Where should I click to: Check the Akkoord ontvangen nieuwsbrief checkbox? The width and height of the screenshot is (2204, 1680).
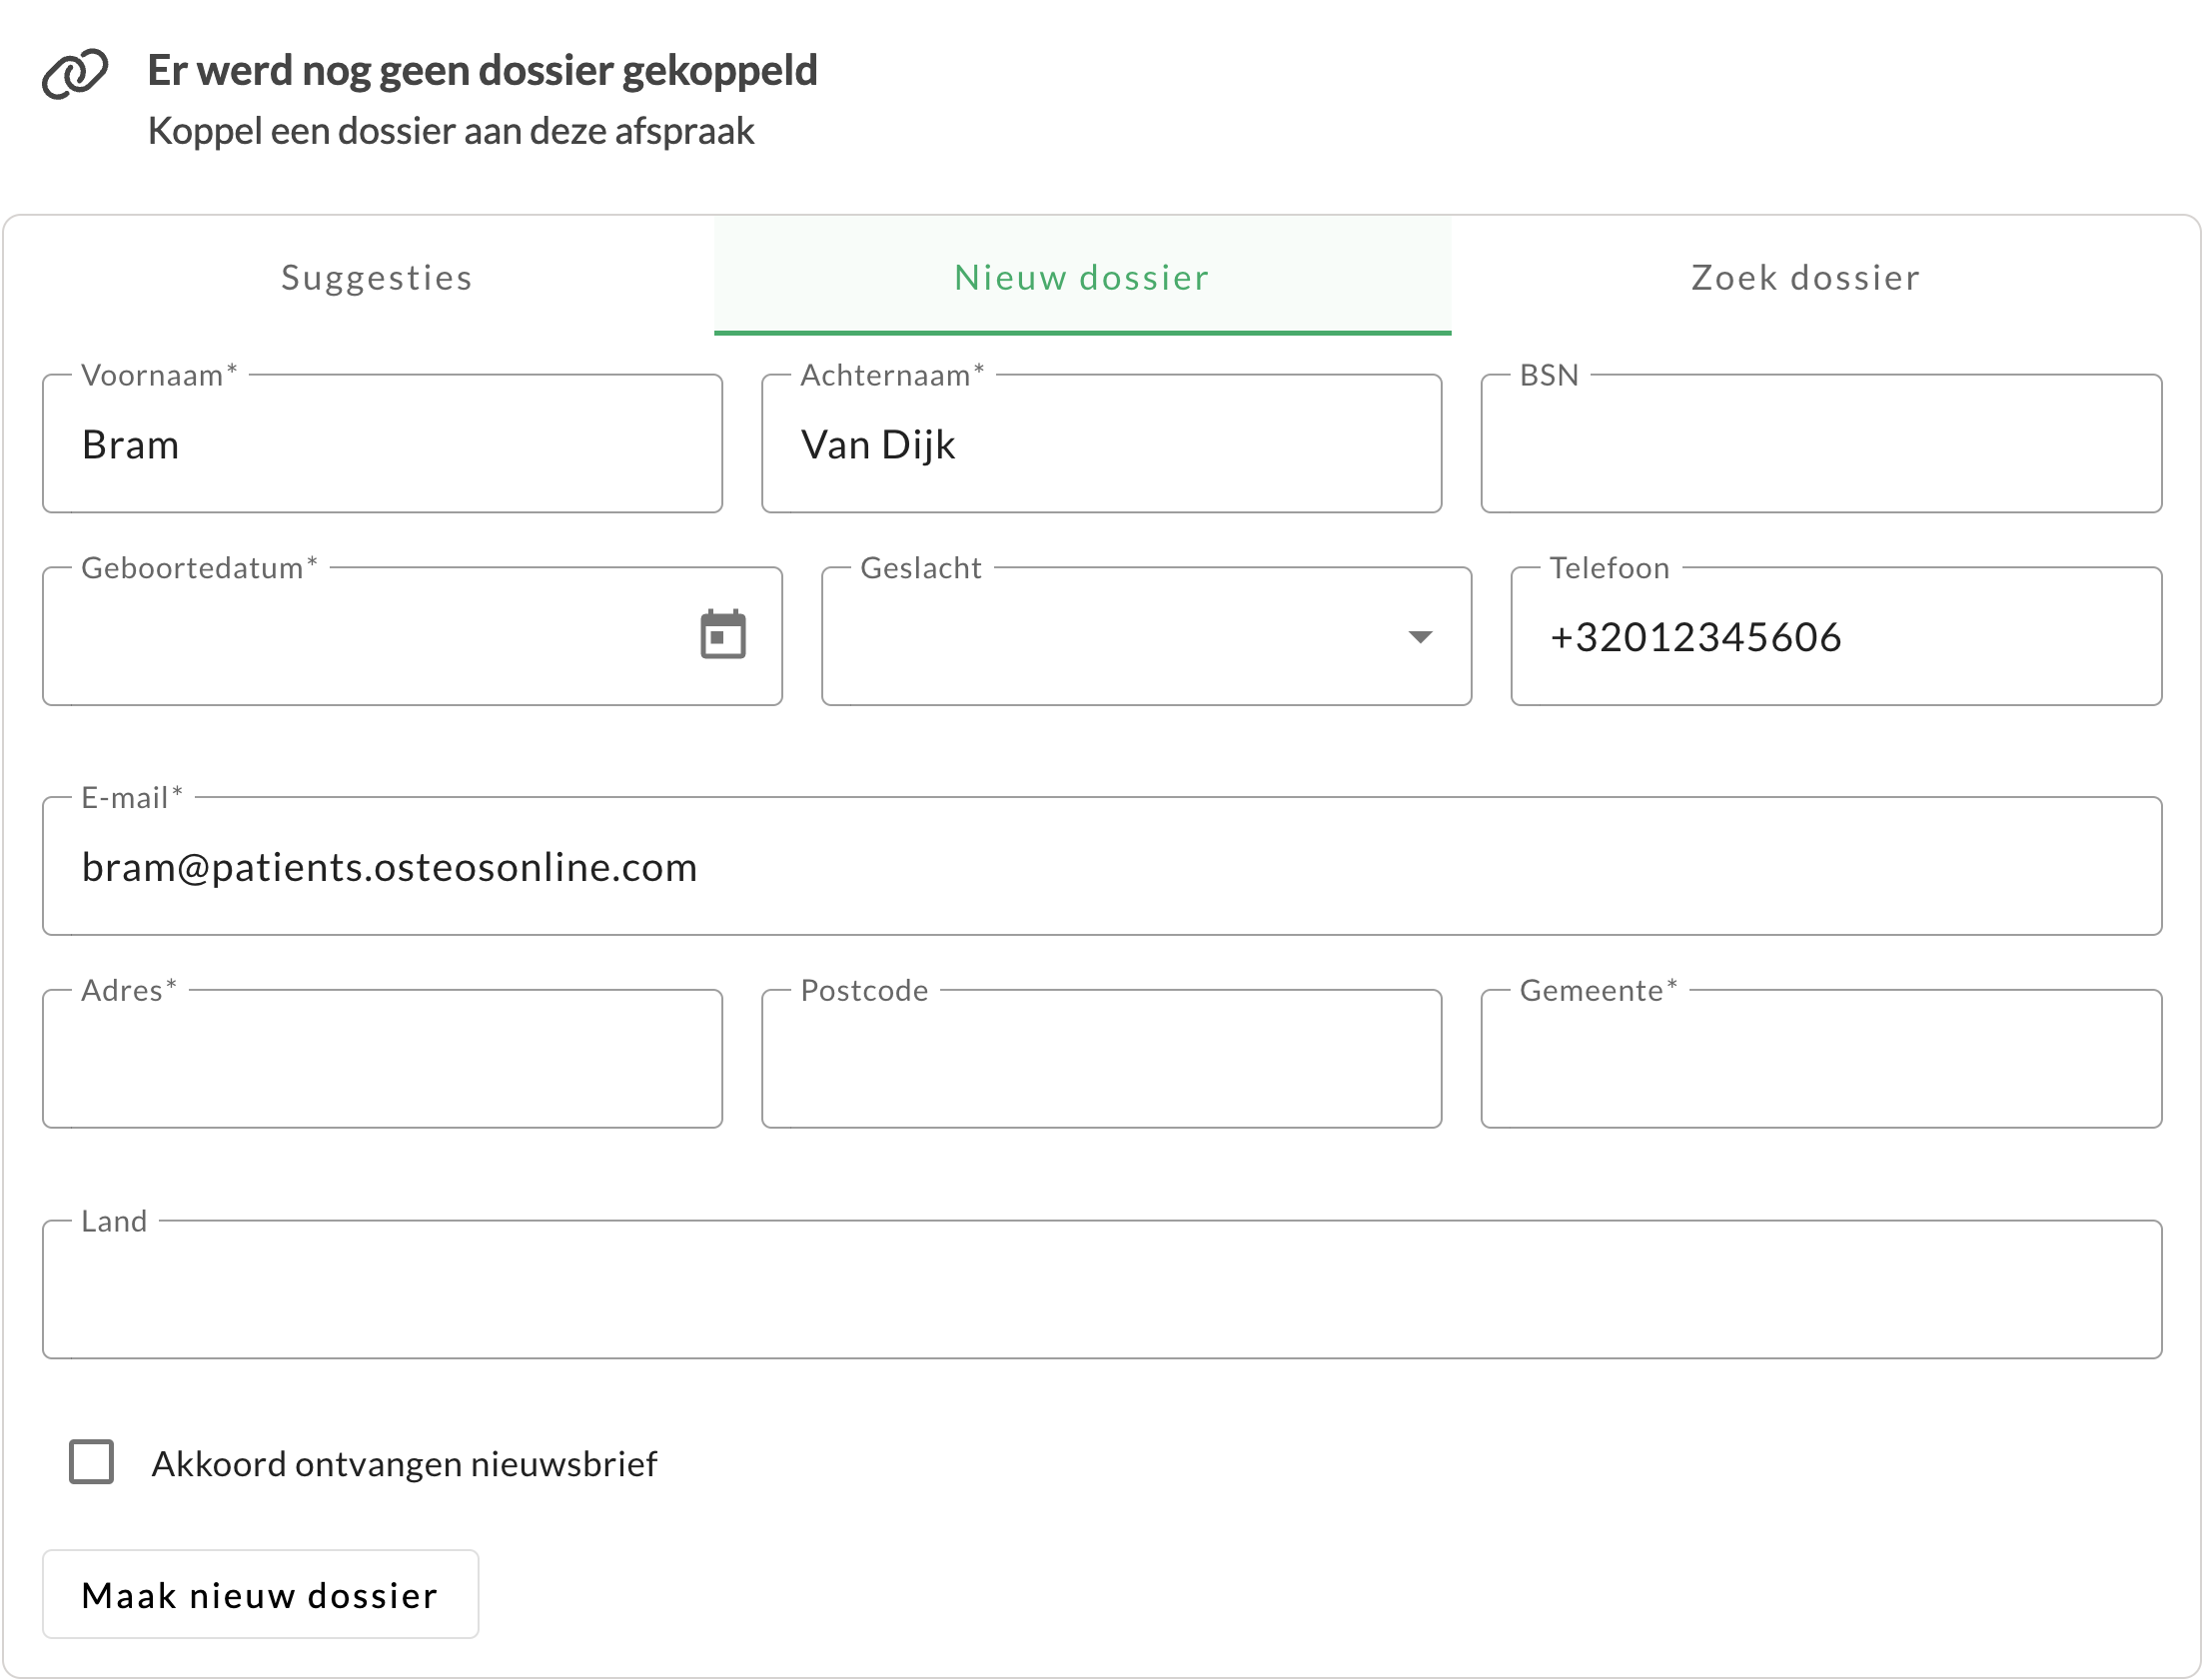click(x=91, y=1462)
